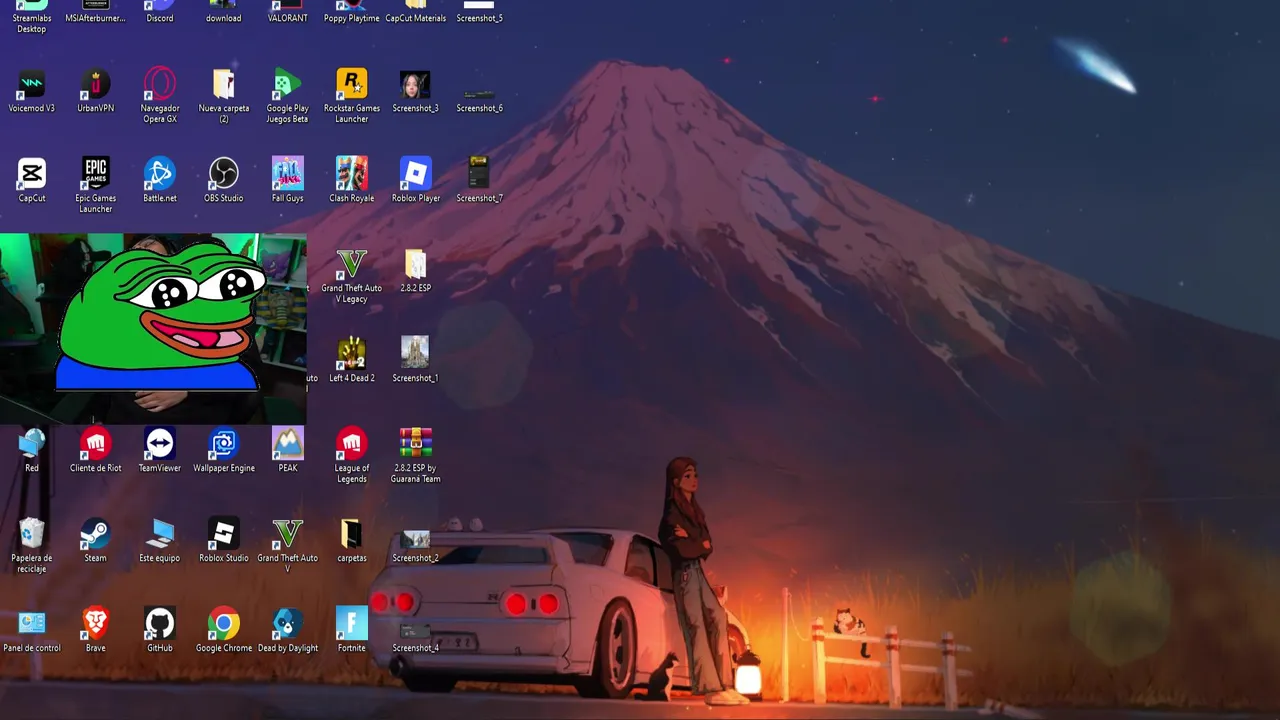
Task: Launch the VALORANT shortcut
Action: (x=288, y=12)
